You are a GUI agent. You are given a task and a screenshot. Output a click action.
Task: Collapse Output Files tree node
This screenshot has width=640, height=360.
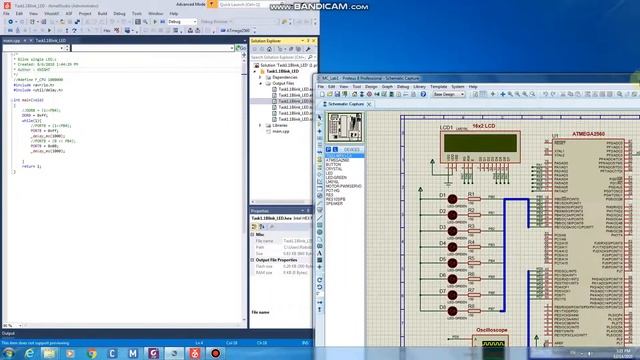click(261, 83)
